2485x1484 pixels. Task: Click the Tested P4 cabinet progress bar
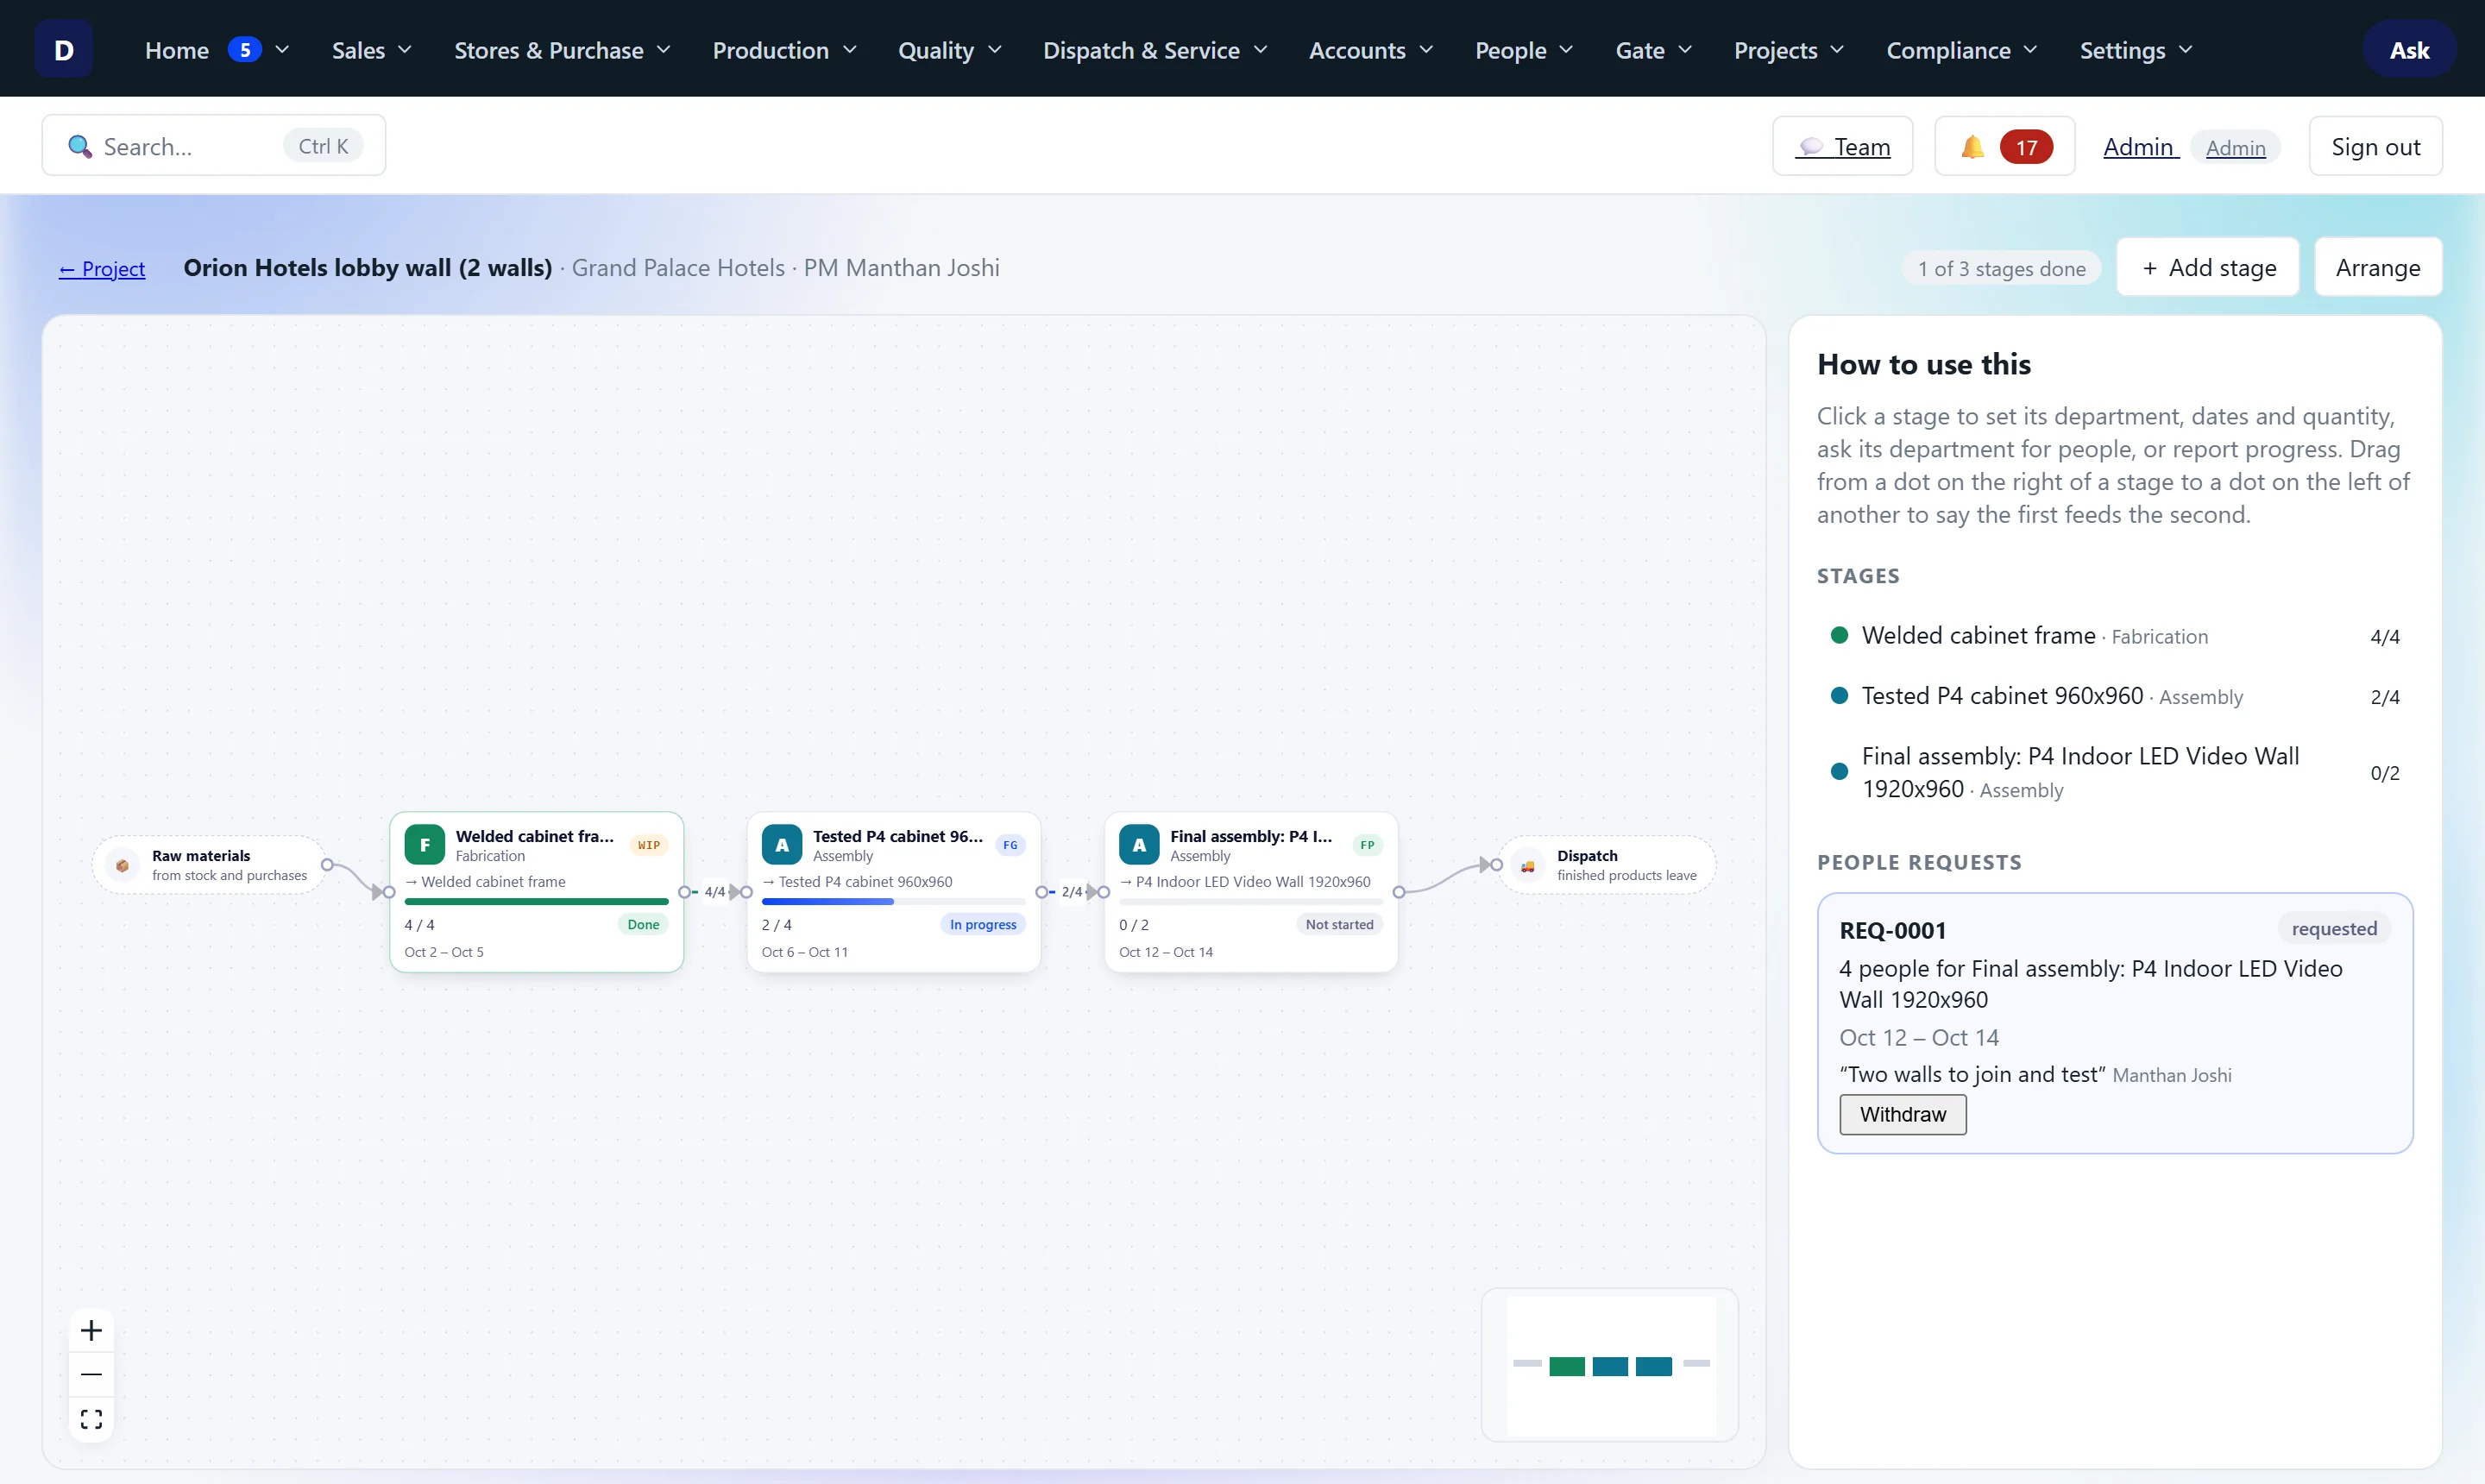coord(893,902)
